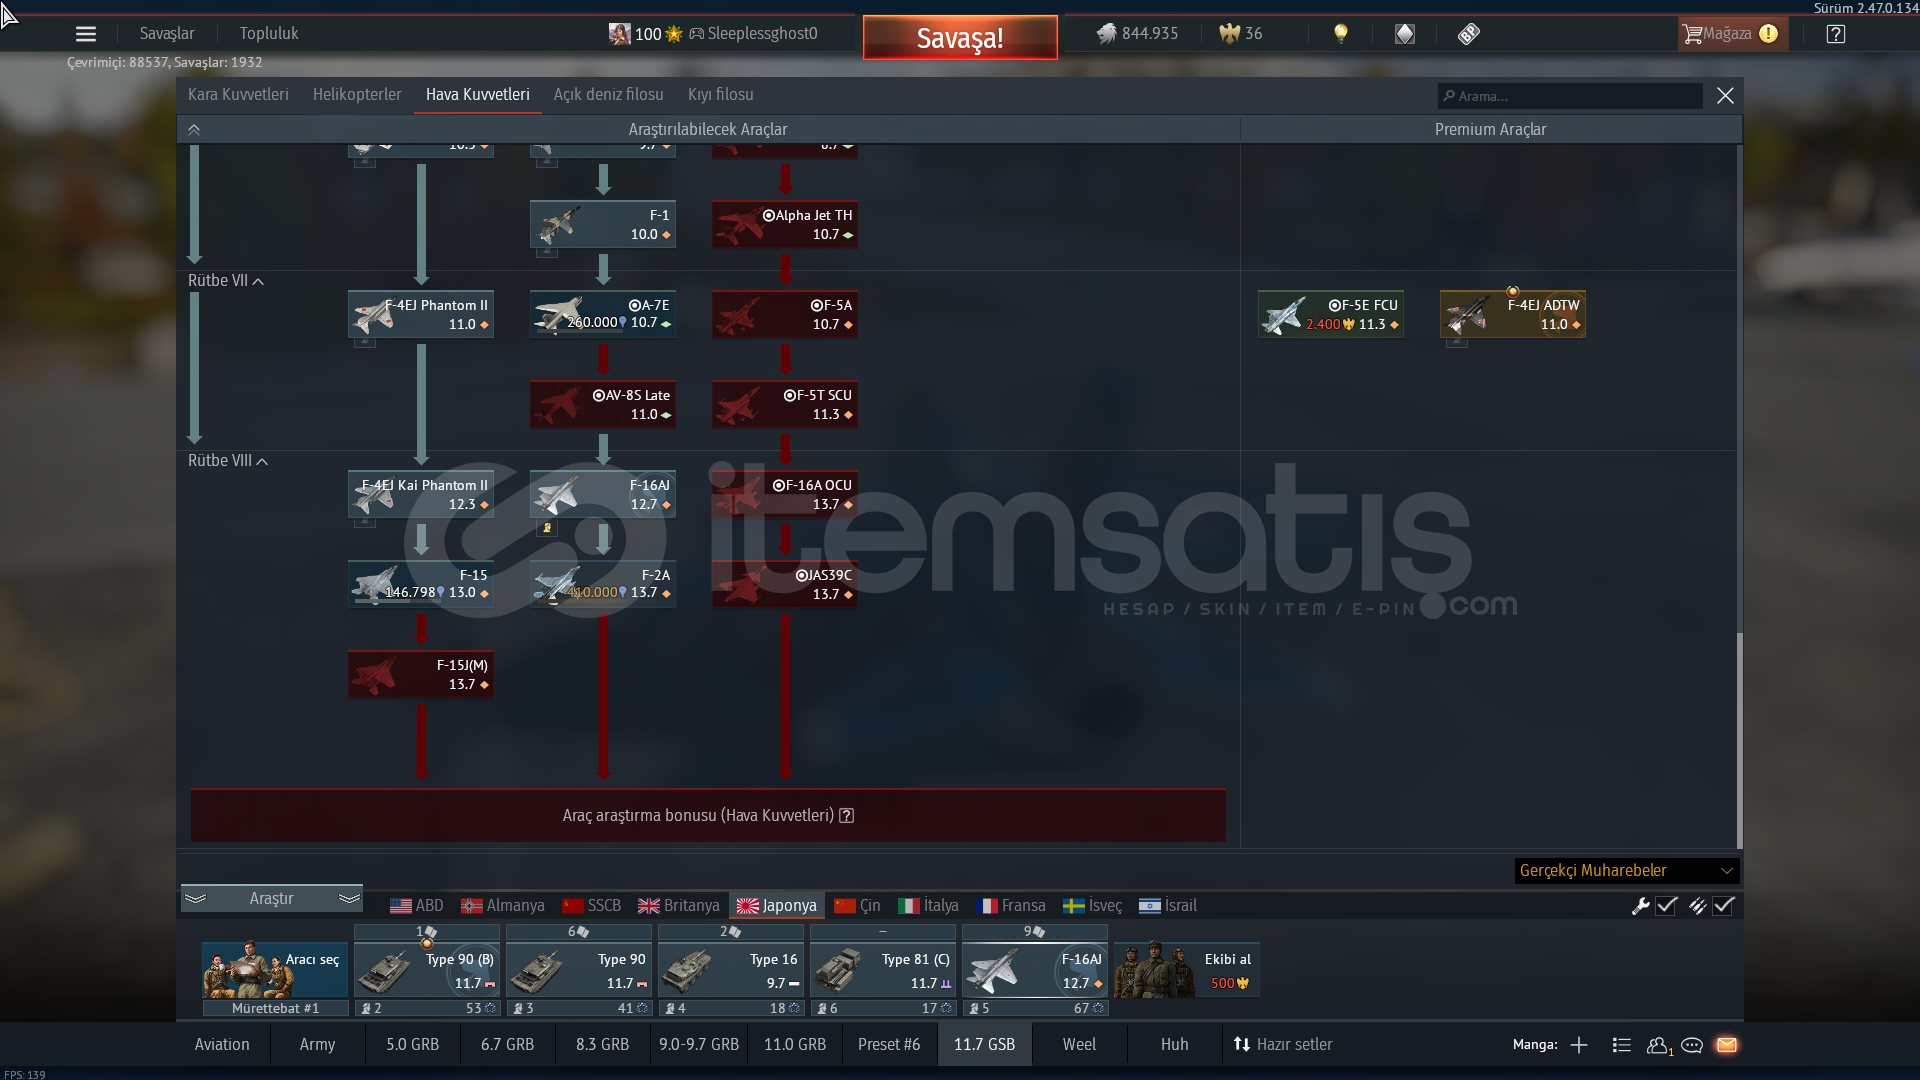Click the Aracı seç crew slot
Image resolution: width=1920 pixels, height=1080 pixels.
(x=275, y=970)
